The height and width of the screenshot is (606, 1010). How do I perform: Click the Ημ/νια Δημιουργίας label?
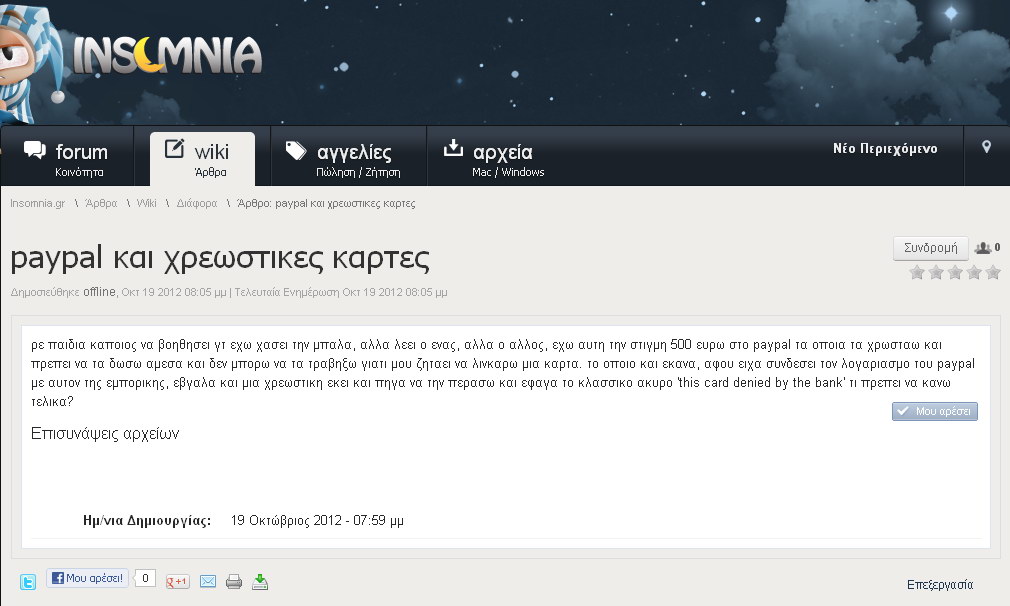(x=147, y=520)
